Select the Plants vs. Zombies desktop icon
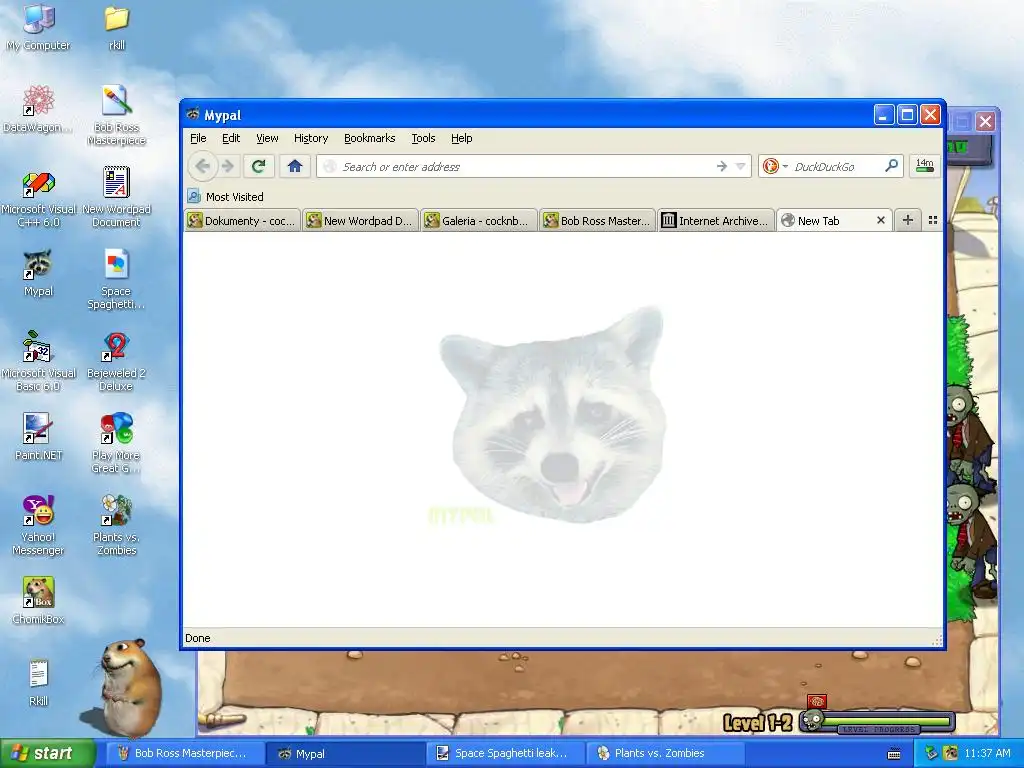This screenshot has height=768, width=1024. [116, 525]
